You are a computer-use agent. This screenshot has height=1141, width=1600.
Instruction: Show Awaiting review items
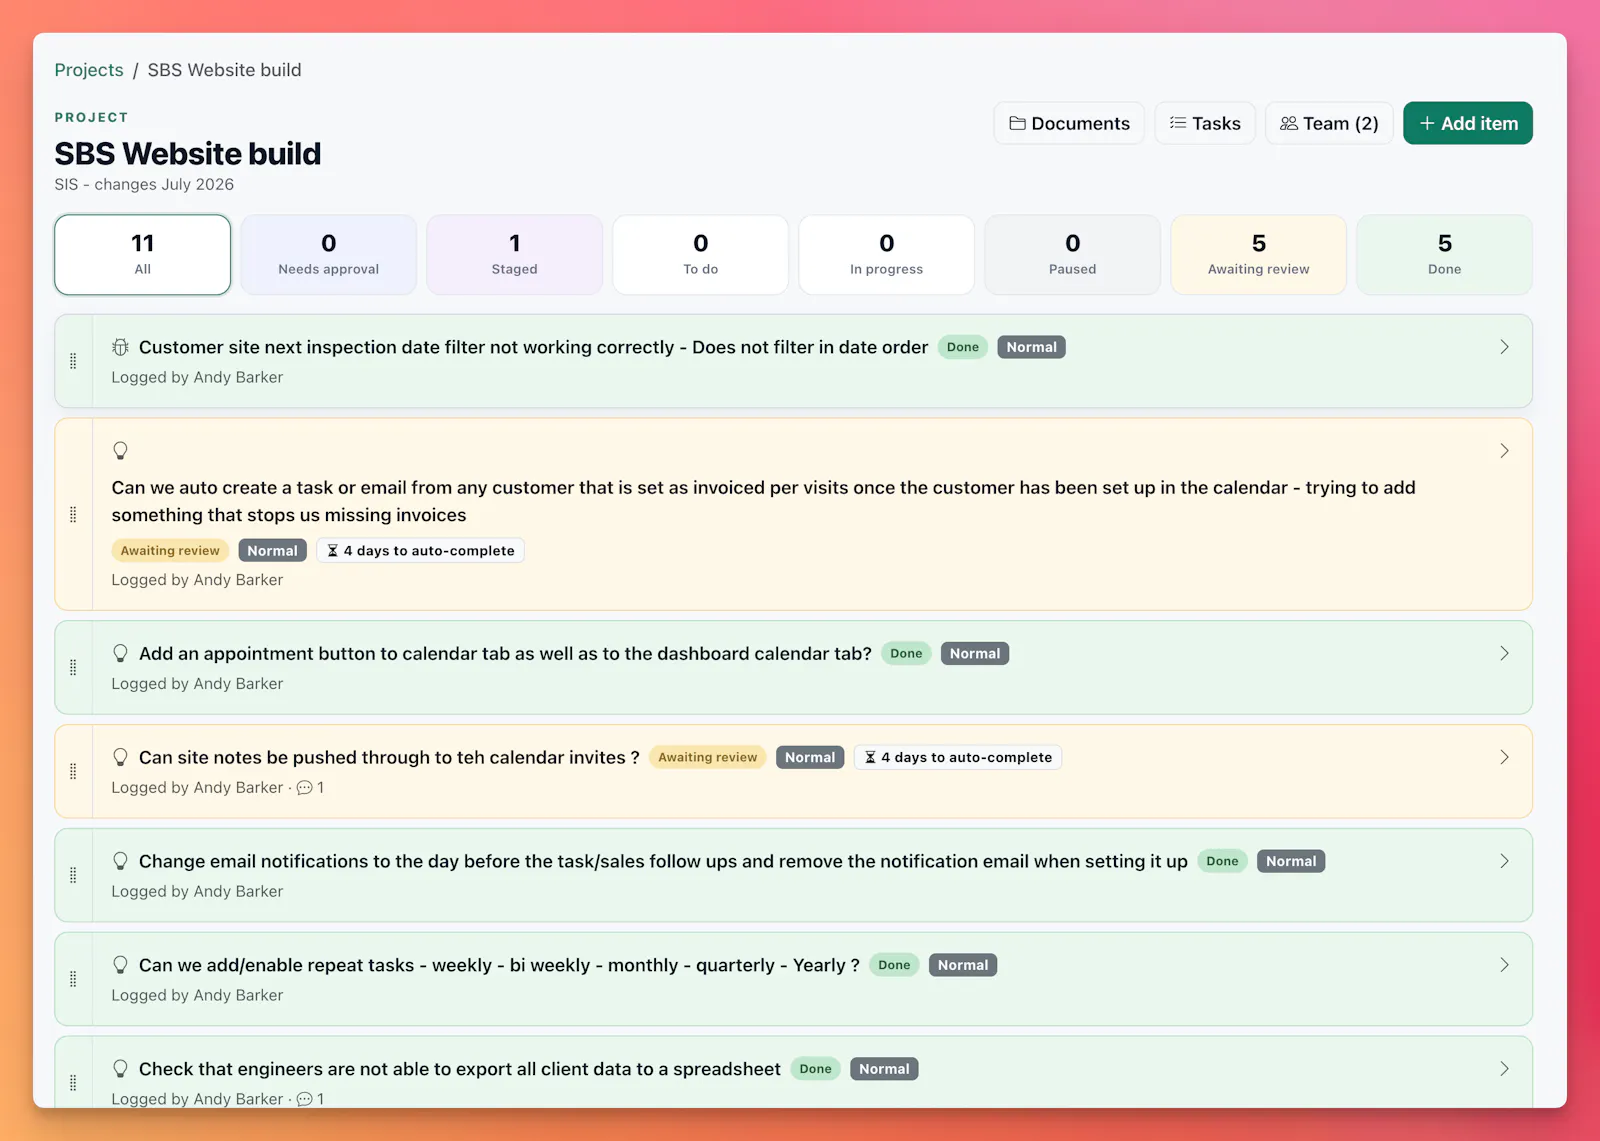[x=1259, y=255]
